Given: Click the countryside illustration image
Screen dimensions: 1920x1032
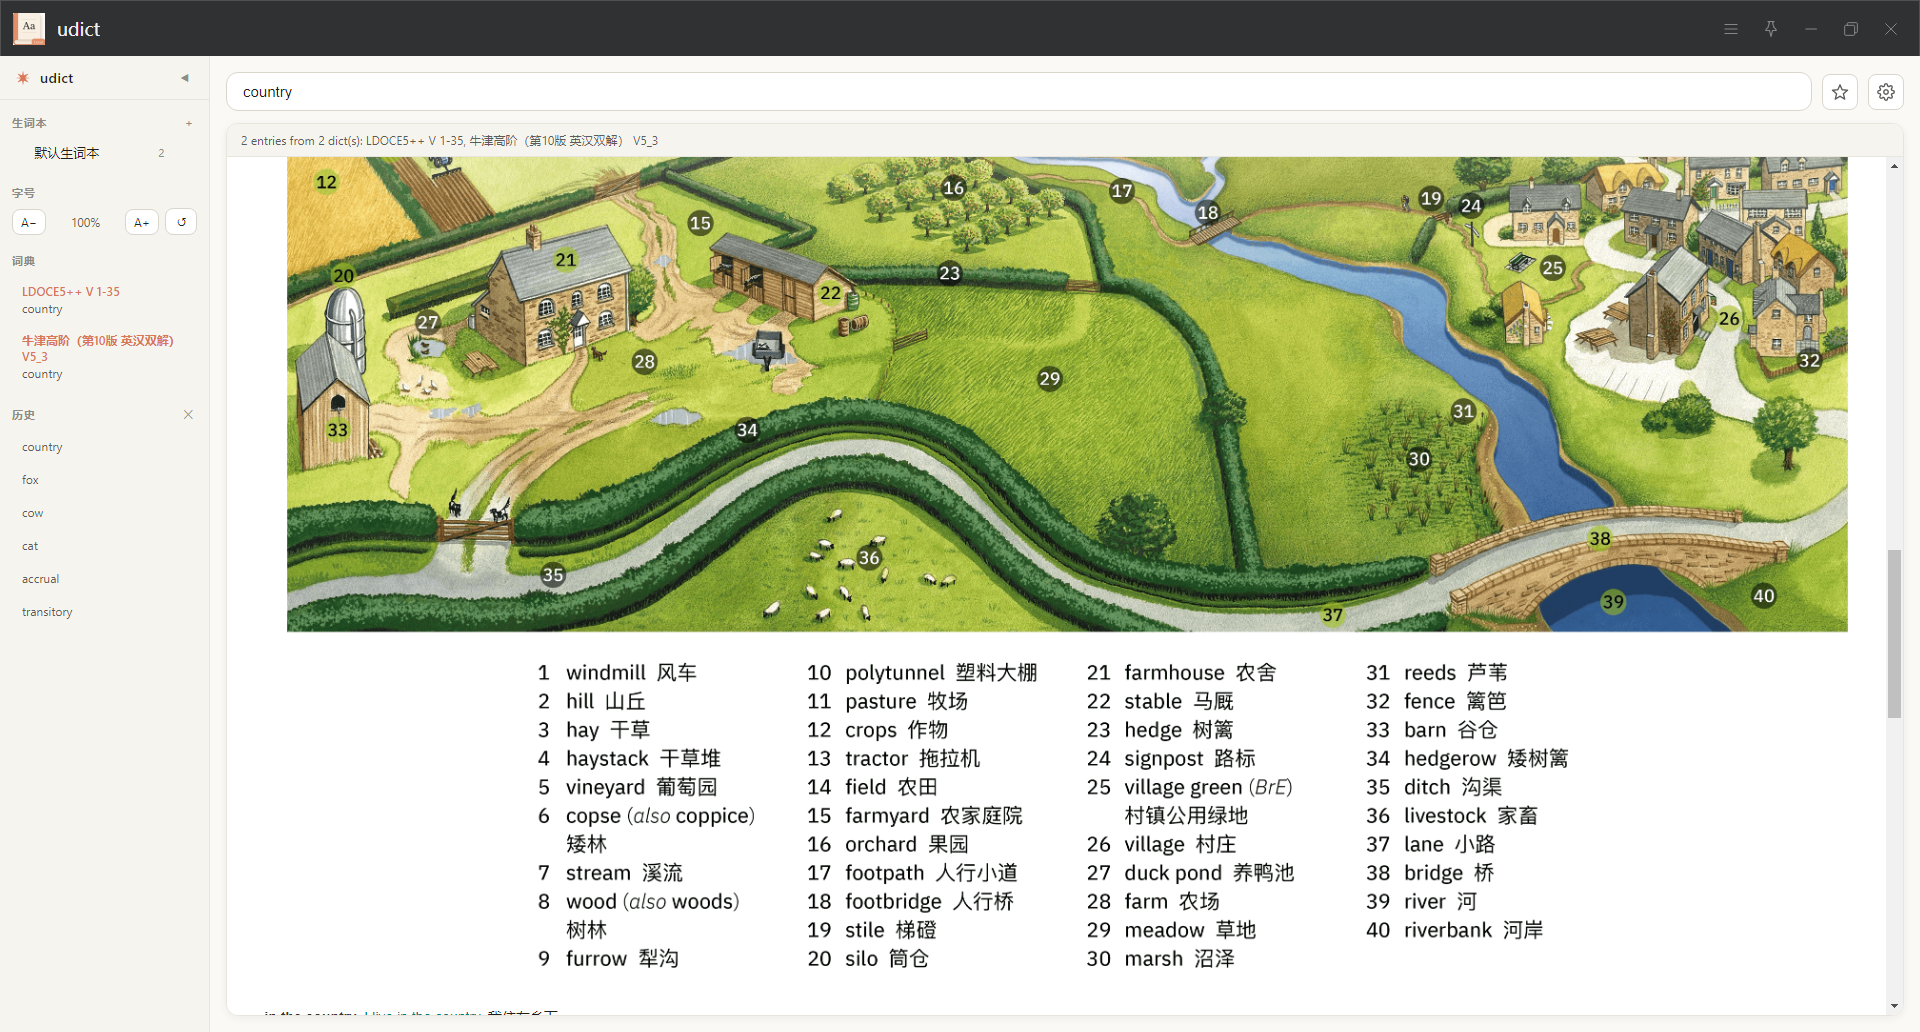Looking at the screenshot, I should (x=1066, y=394).
